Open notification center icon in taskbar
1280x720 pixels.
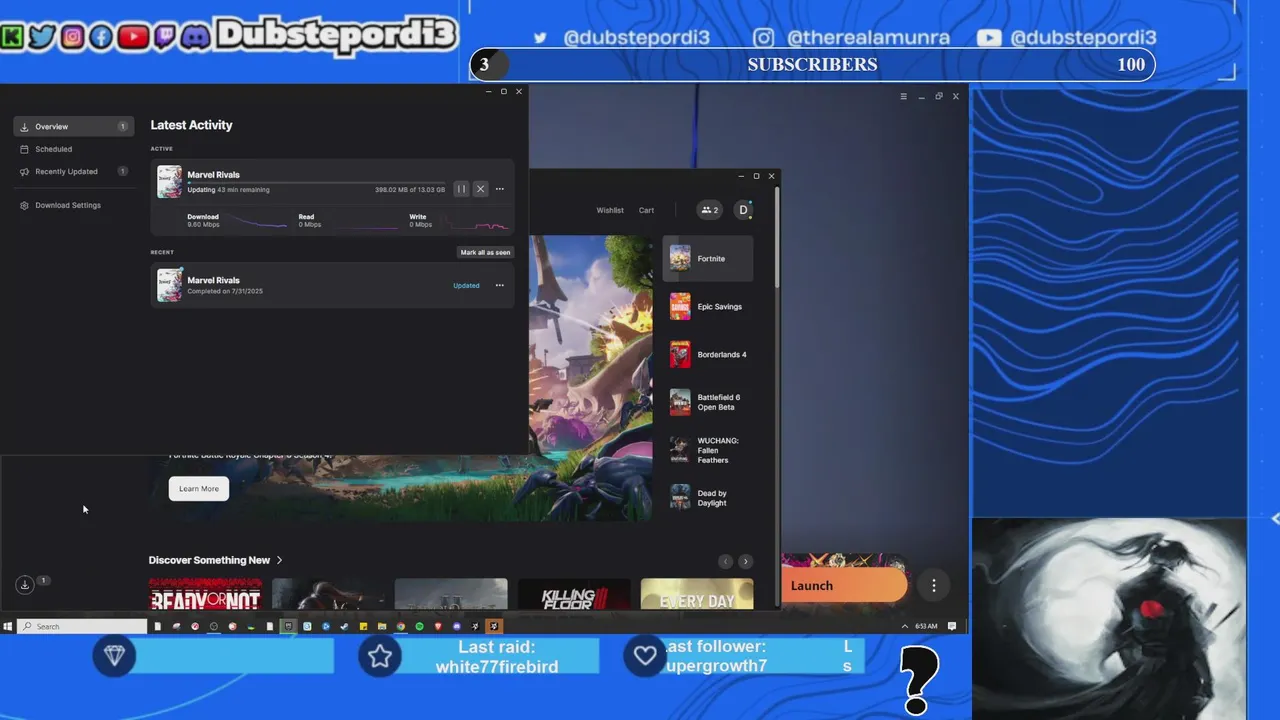pos(952,626)
